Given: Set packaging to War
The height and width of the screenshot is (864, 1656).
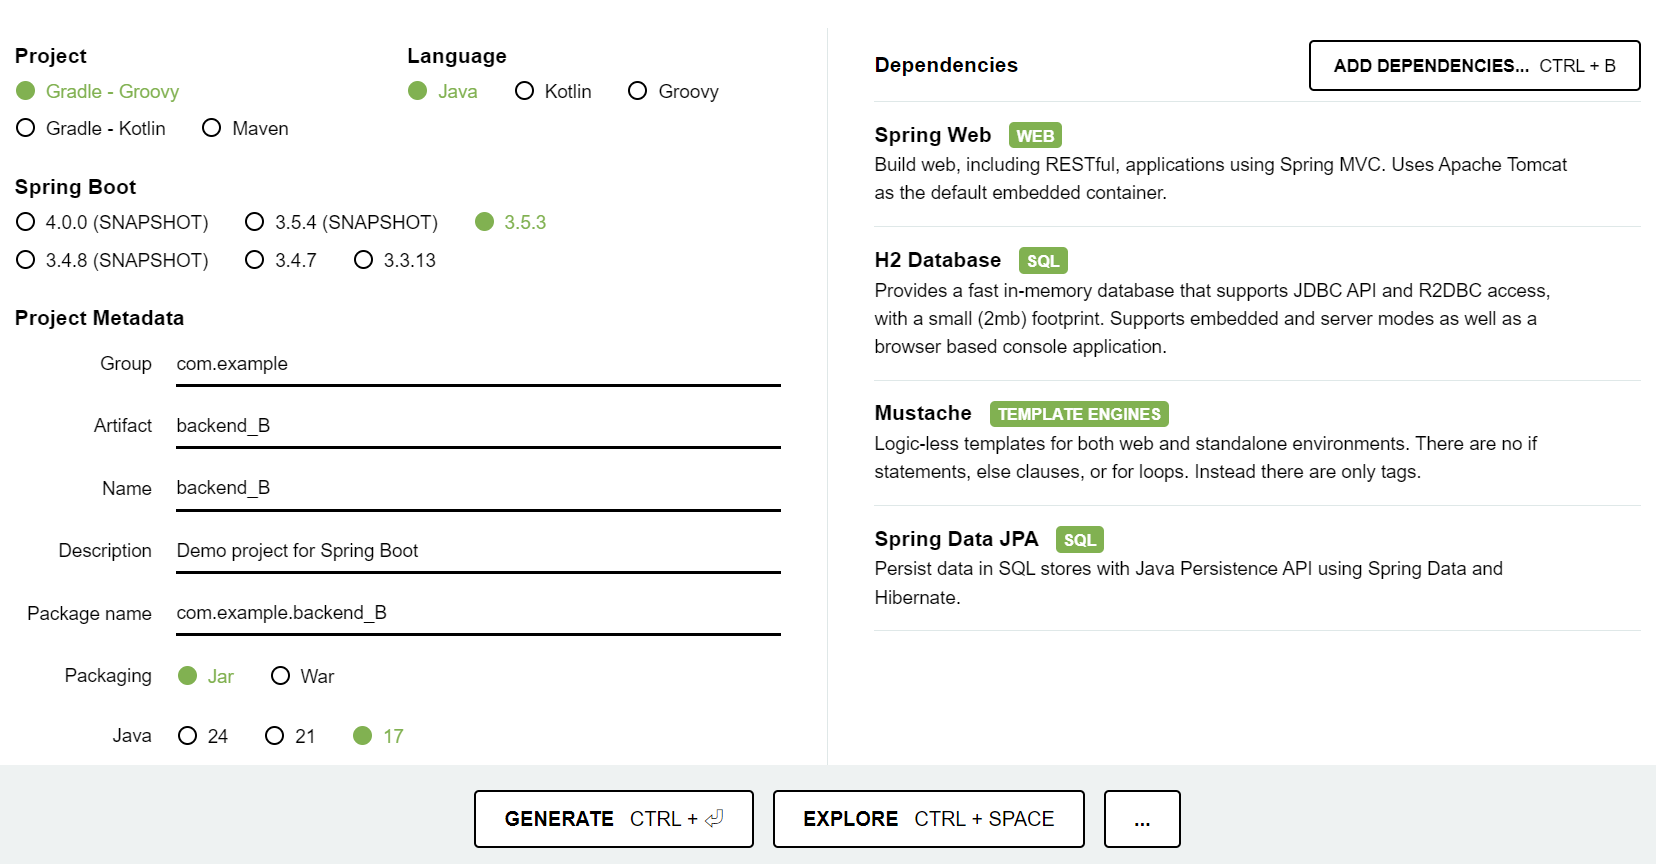Looking at the screenshot, I should 302,676.
